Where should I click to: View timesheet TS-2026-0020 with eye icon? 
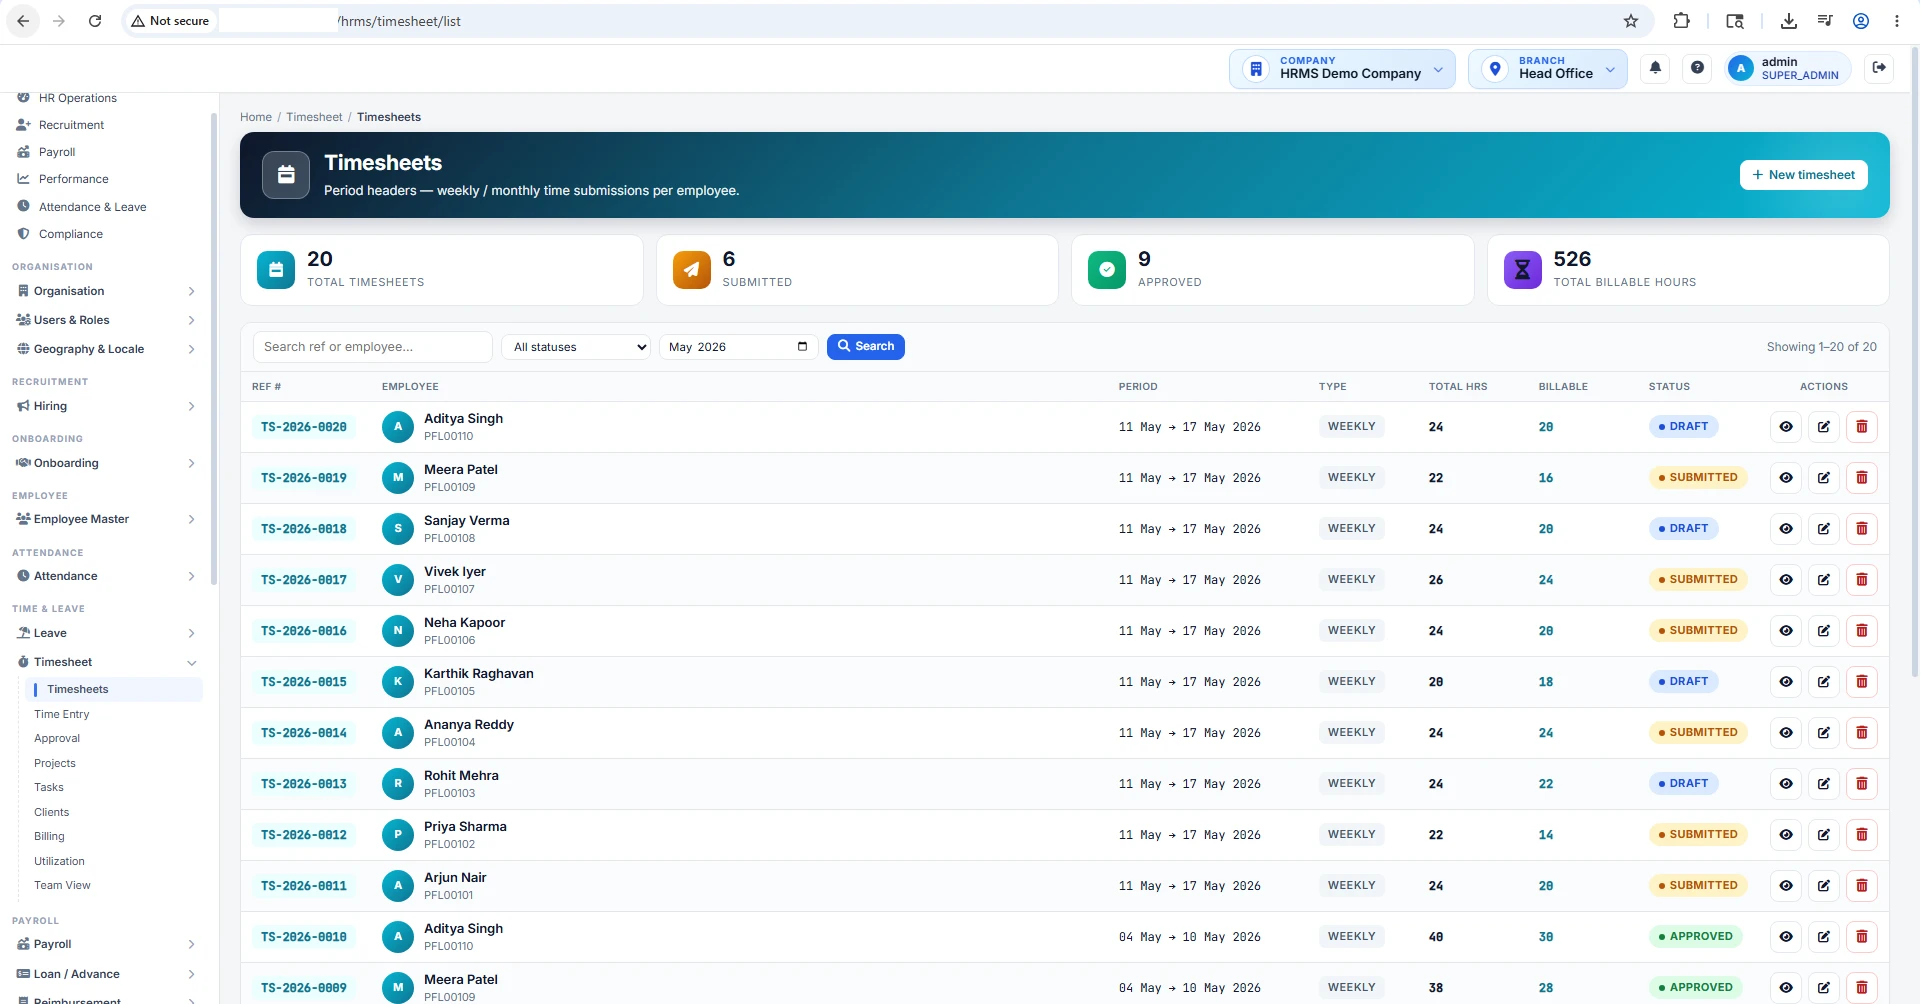coord(1786,427)
